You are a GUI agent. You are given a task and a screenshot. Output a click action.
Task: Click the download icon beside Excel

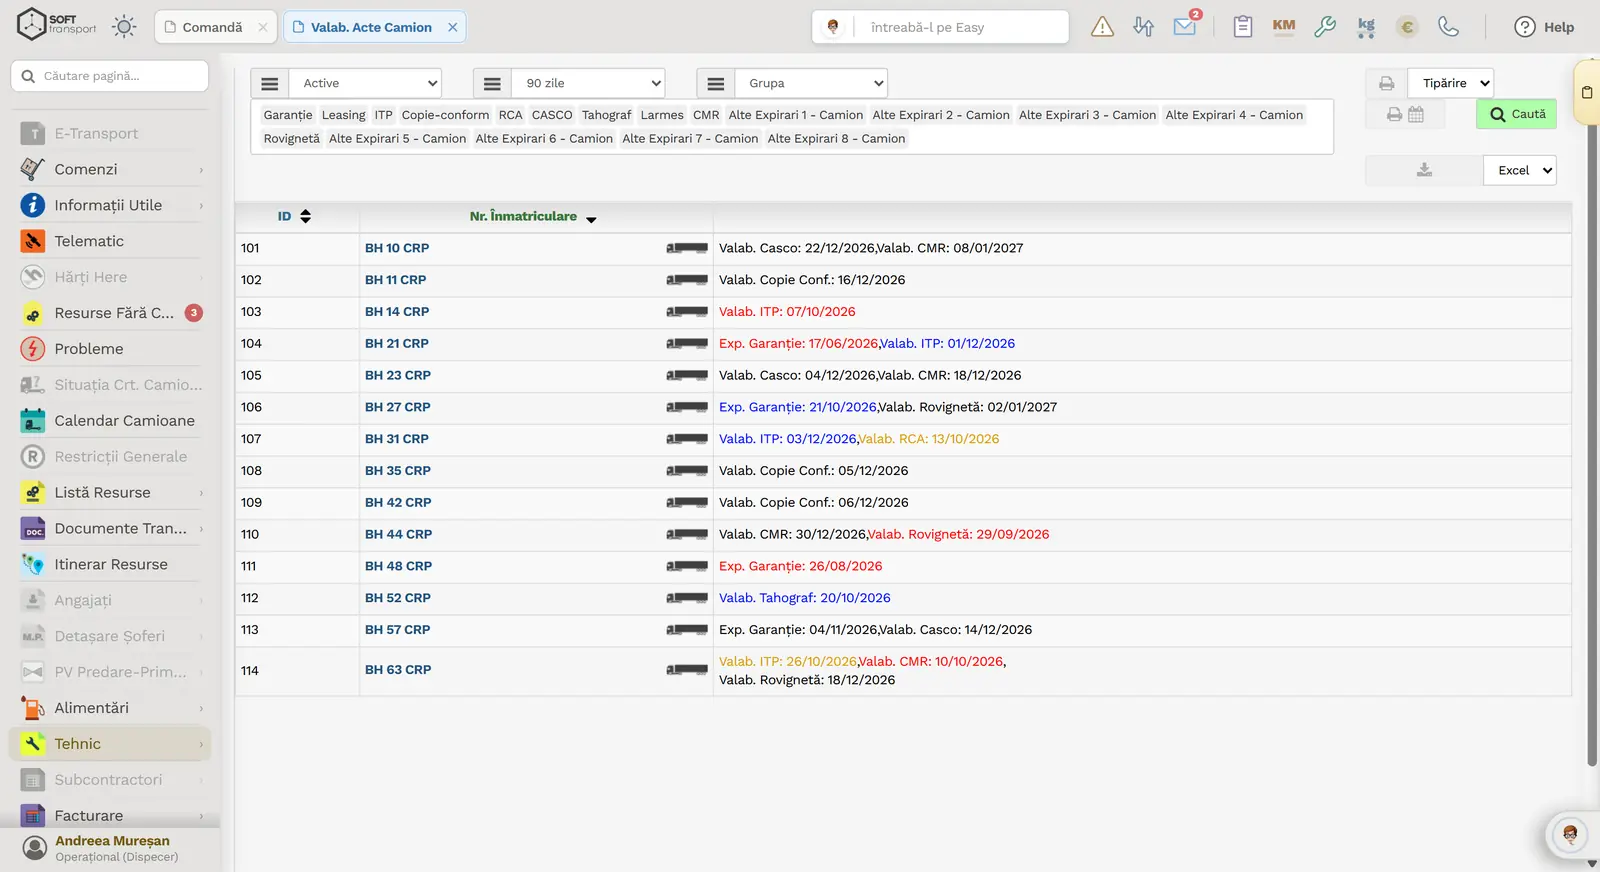tap(1424, 170)
